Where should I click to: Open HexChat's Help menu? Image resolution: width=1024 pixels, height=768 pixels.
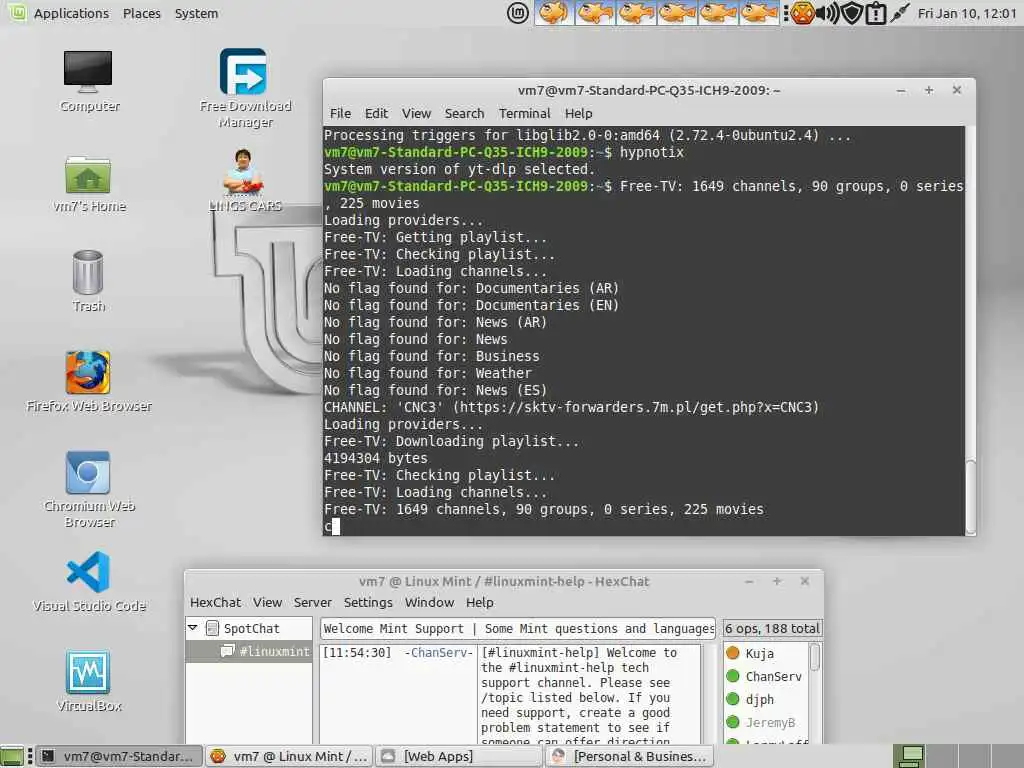(x=479, y=602)
